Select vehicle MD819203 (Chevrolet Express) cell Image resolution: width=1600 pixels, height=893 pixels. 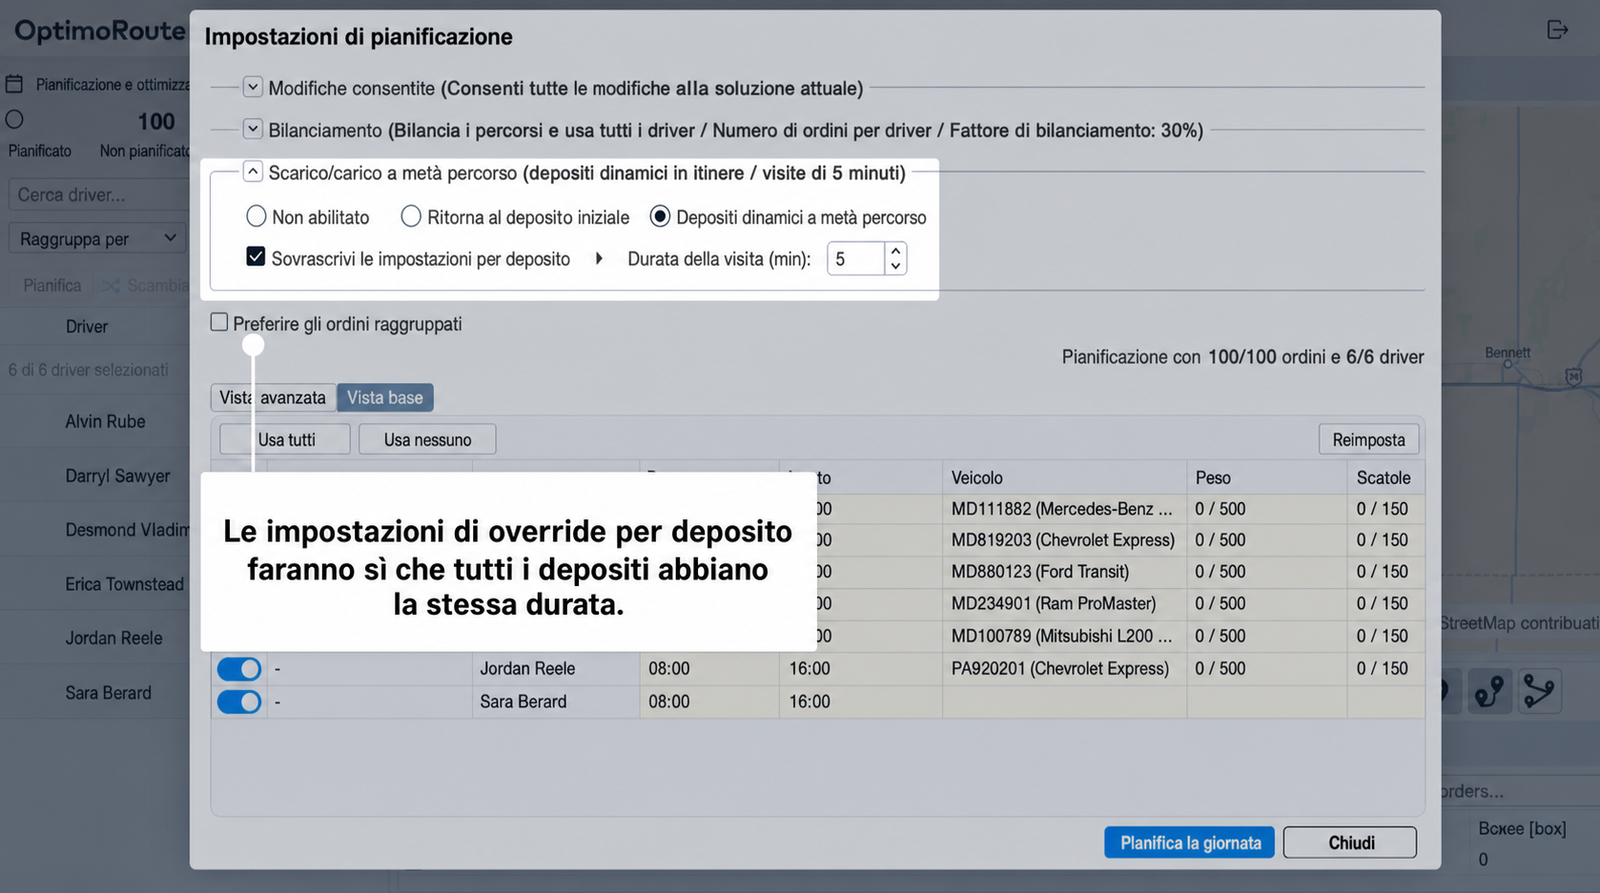[x=1064, y=540]
